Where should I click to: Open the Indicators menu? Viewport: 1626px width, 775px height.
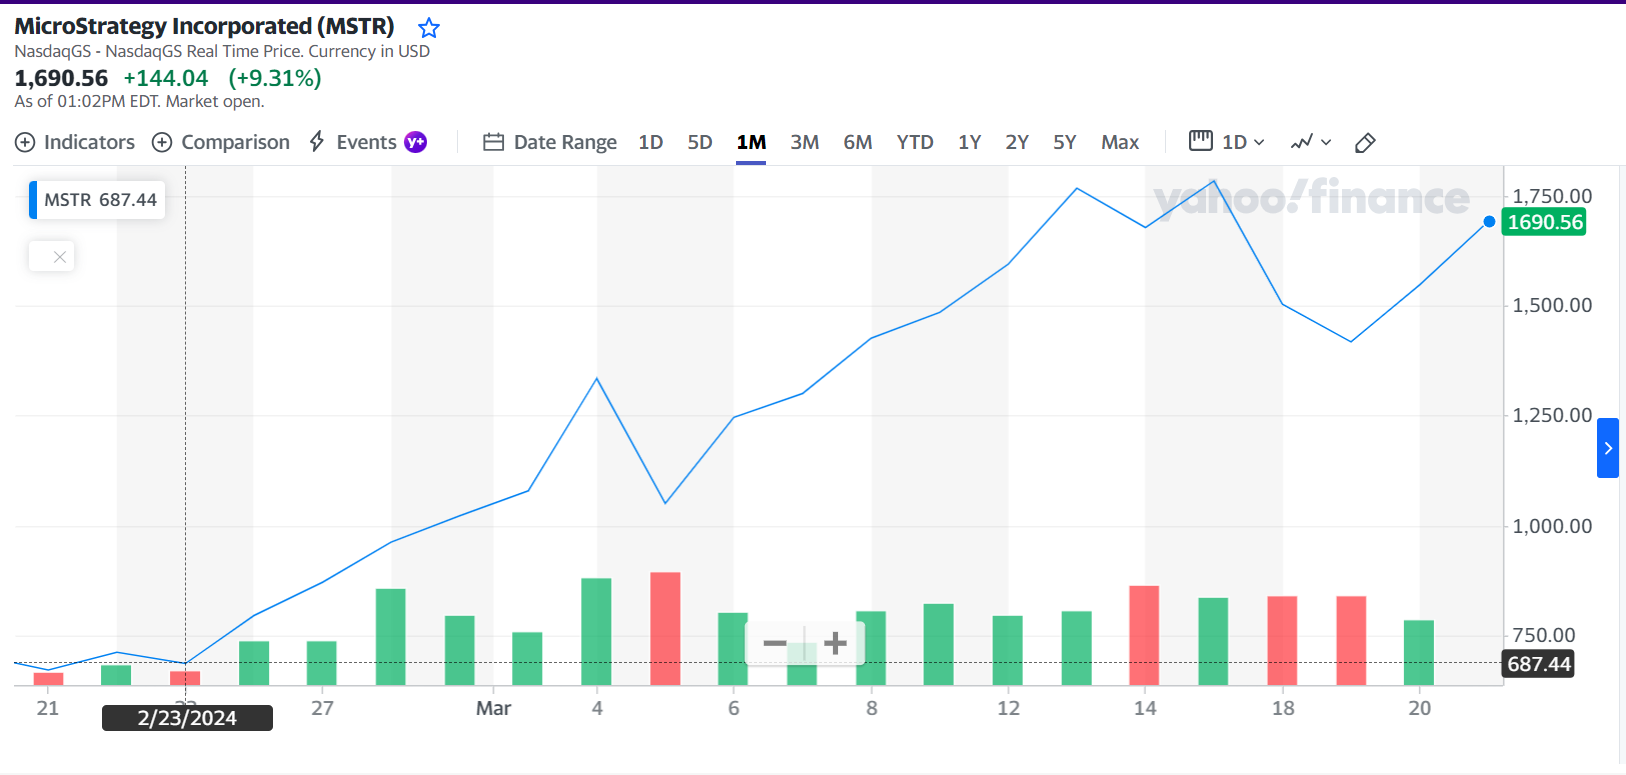(x=75, y=142)
